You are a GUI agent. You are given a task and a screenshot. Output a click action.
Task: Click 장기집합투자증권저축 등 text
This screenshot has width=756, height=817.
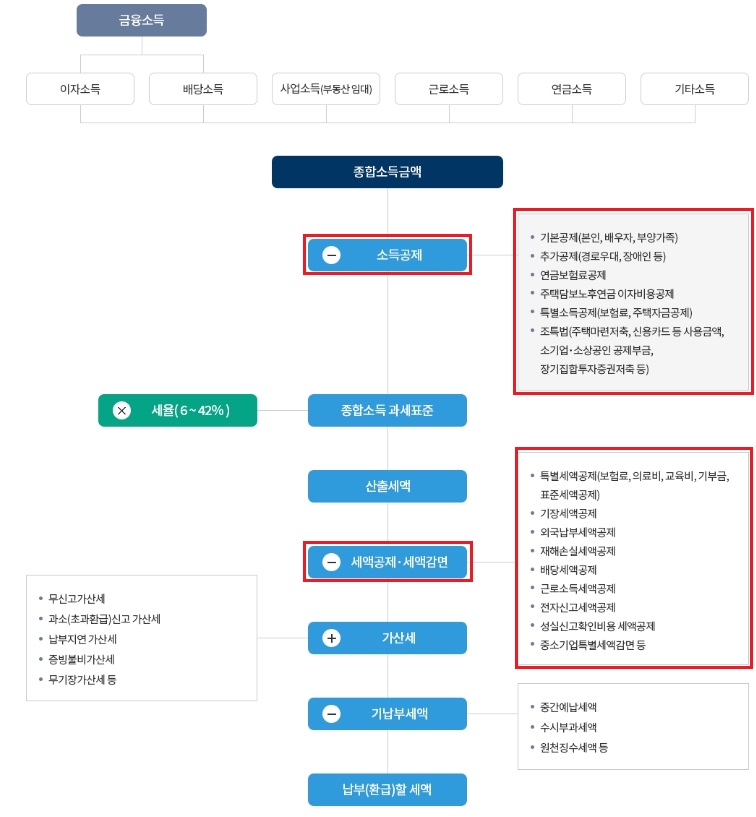click(x=594, y=369)
